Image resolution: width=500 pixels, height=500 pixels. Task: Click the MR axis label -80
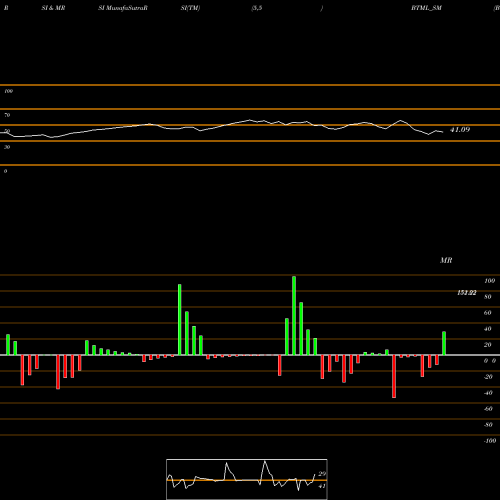click(x=488, y=425)
